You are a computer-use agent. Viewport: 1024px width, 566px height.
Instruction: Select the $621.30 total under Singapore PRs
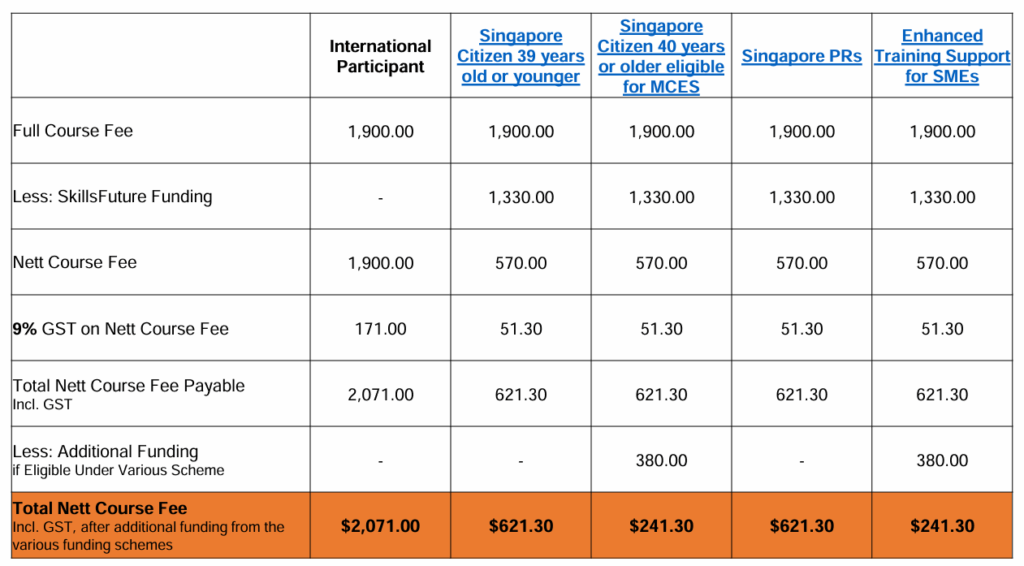point(801,526)
